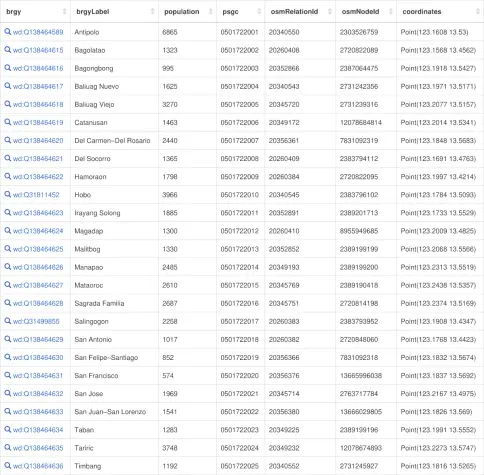
Task: Click magnifier icon in Del Socorro row
Action: pyautogui.click(x=7, y=158)
